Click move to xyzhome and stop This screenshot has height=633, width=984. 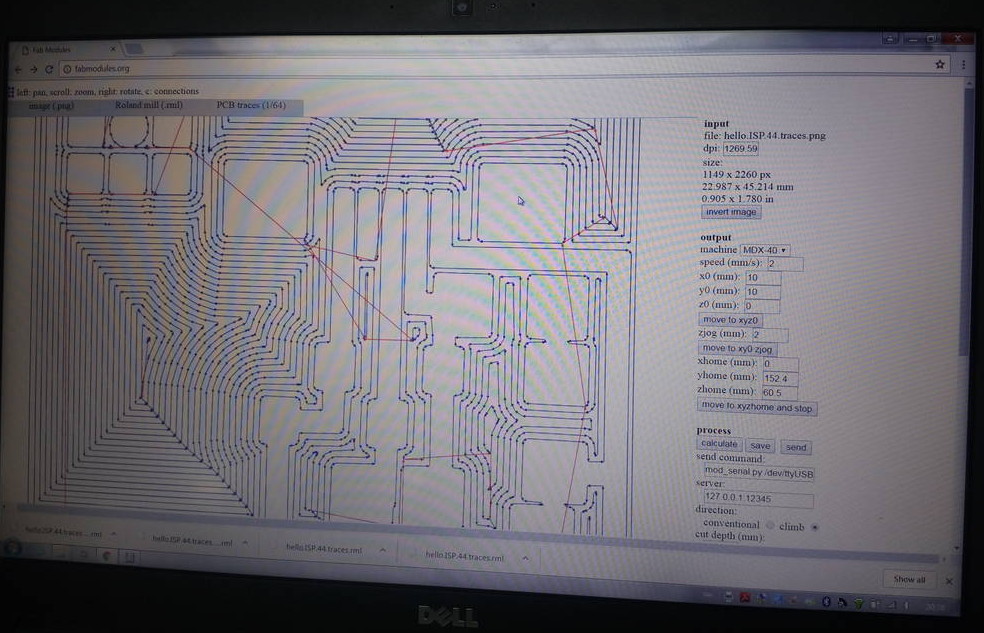757,407
